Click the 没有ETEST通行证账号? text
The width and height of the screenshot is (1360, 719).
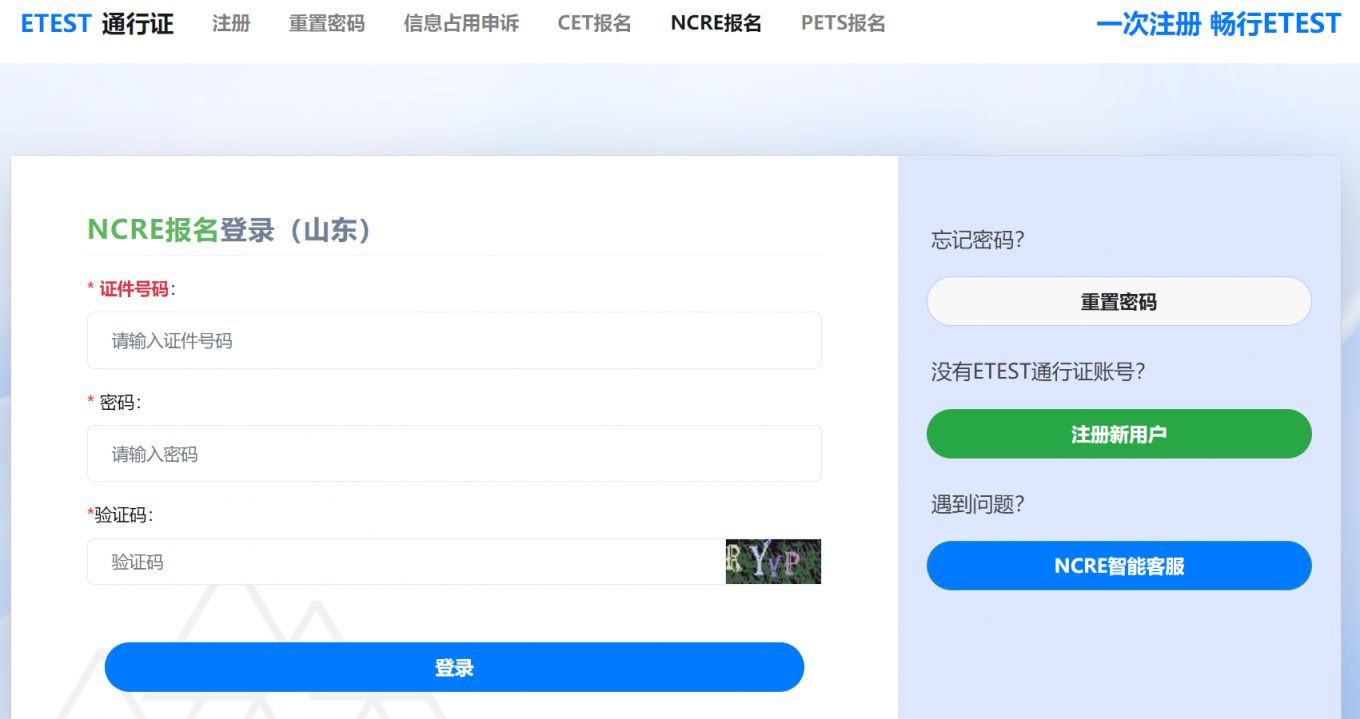pos(1037,372)
